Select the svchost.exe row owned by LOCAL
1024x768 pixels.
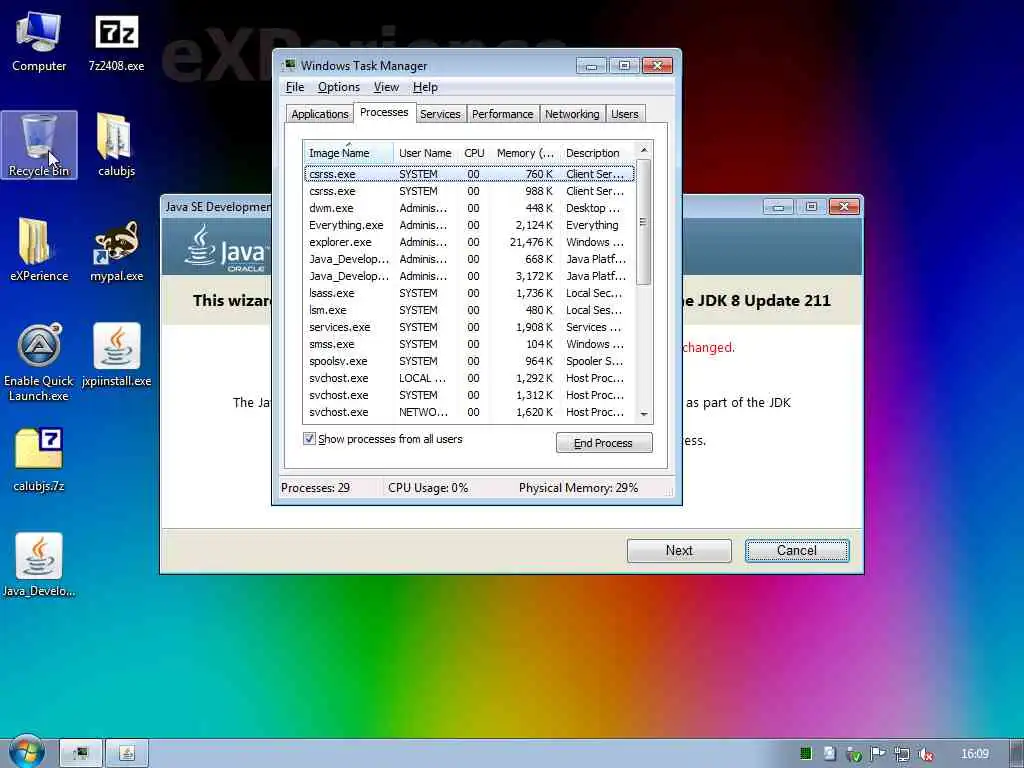pos(469,378)
